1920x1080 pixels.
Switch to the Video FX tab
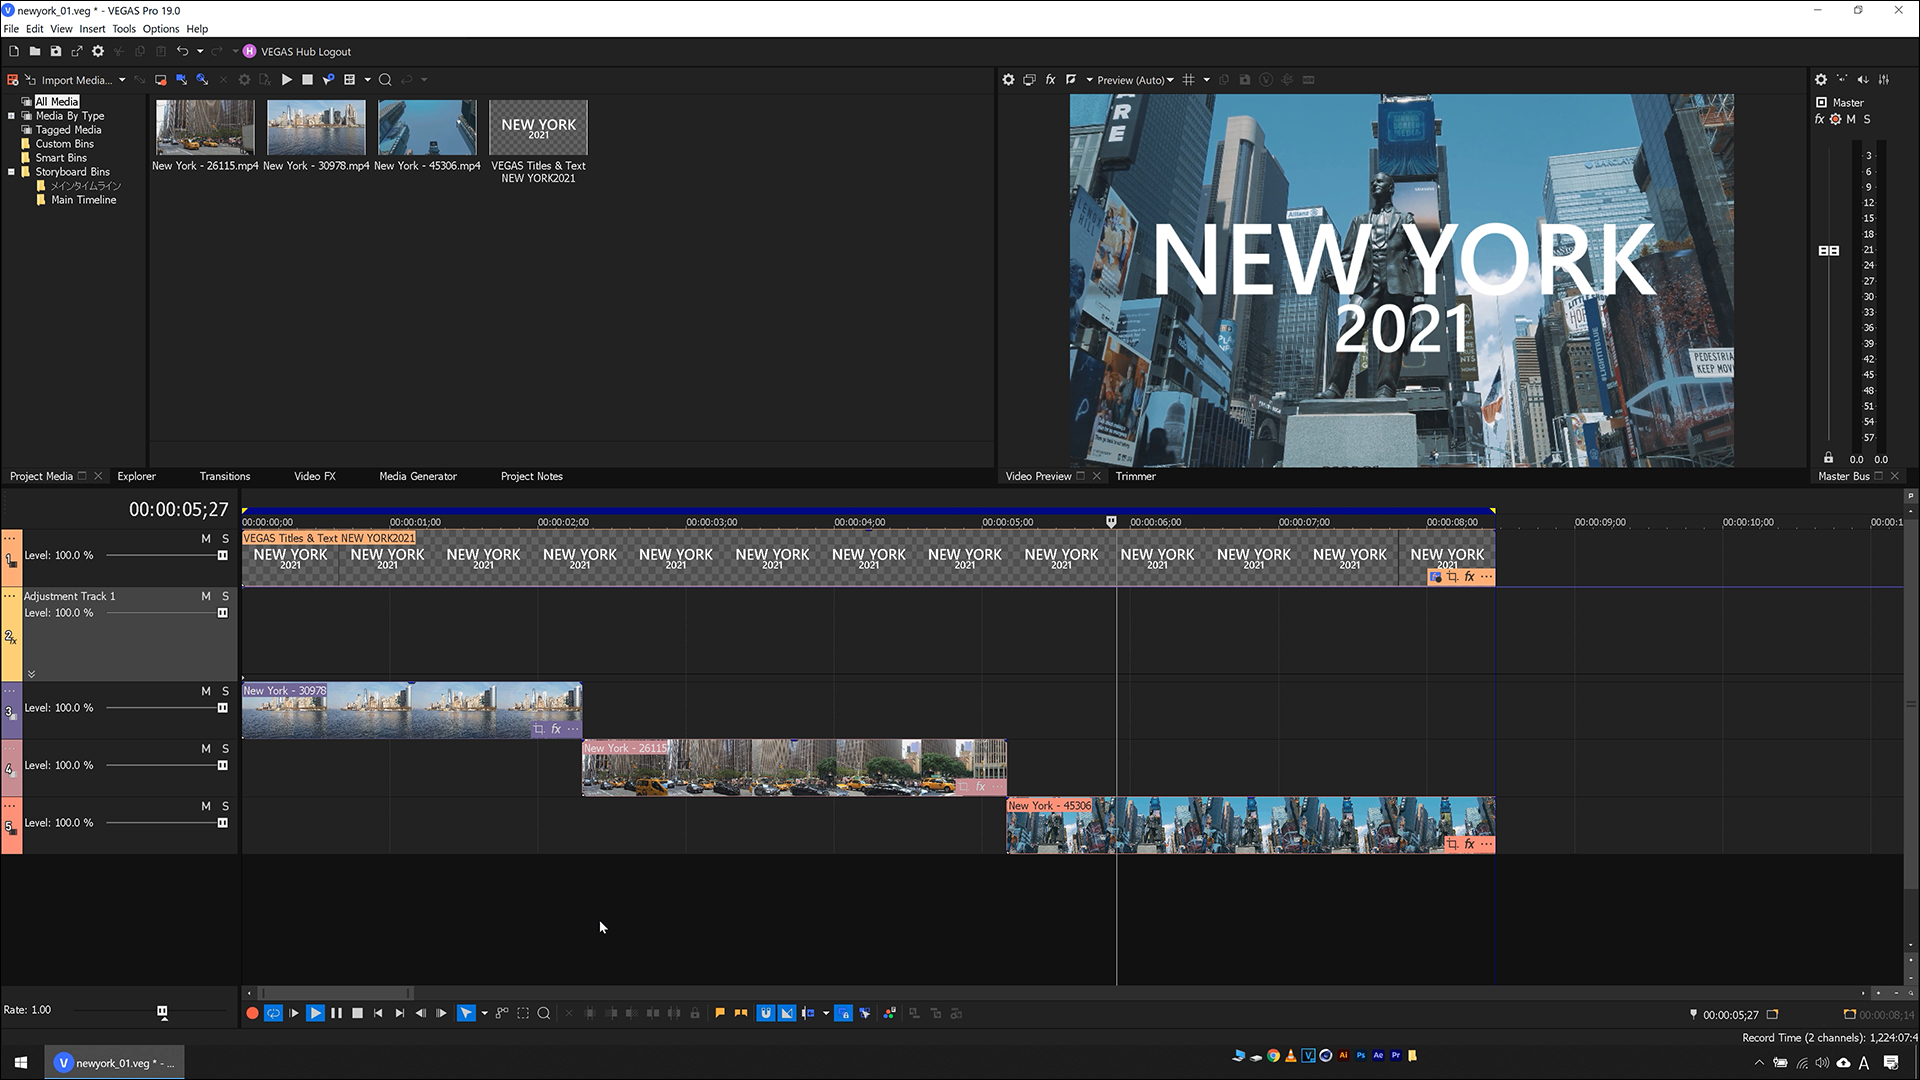(315, 476)
